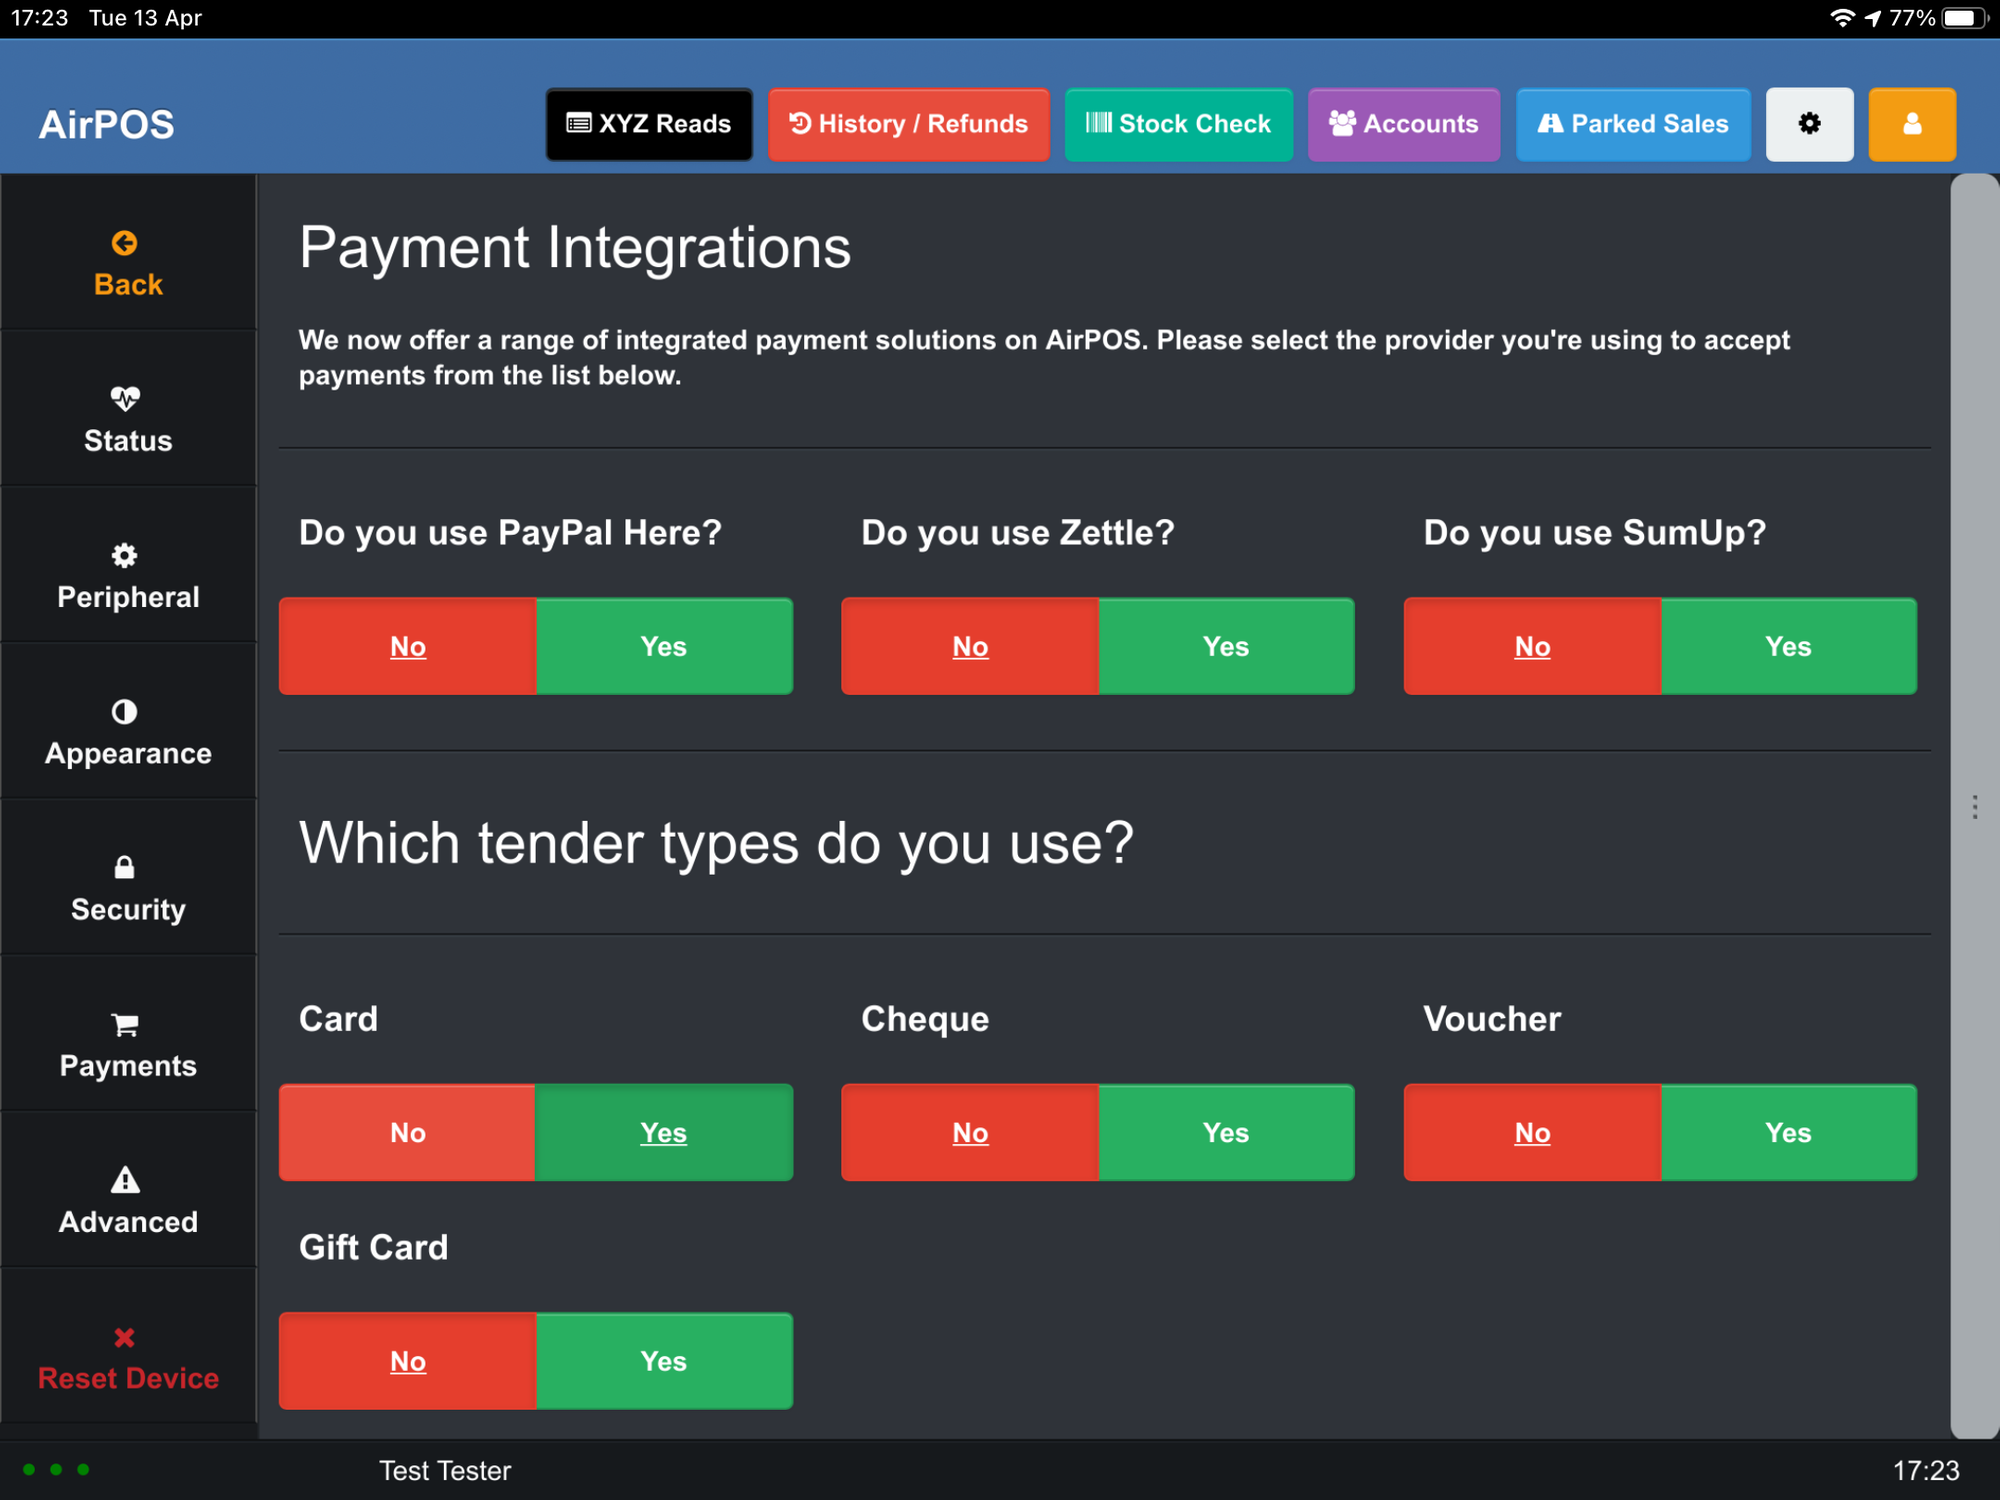The width and height of the screenshot is (2000, 1500).
Task: Select the Payments sidebar tab
Action: click(128, 1045)
